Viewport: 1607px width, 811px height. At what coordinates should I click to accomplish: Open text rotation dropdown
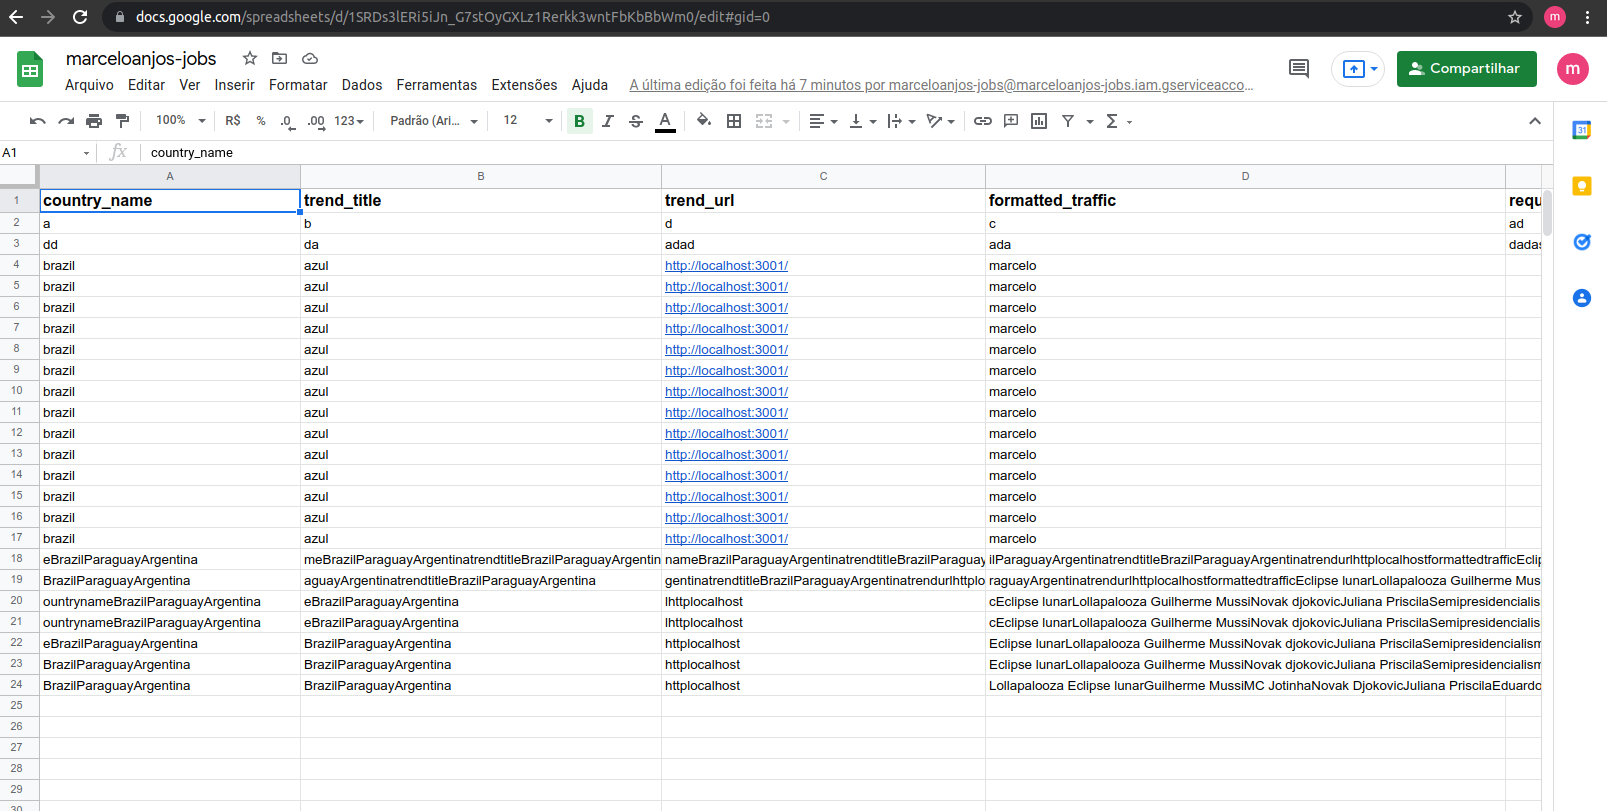tap(940, 121)
